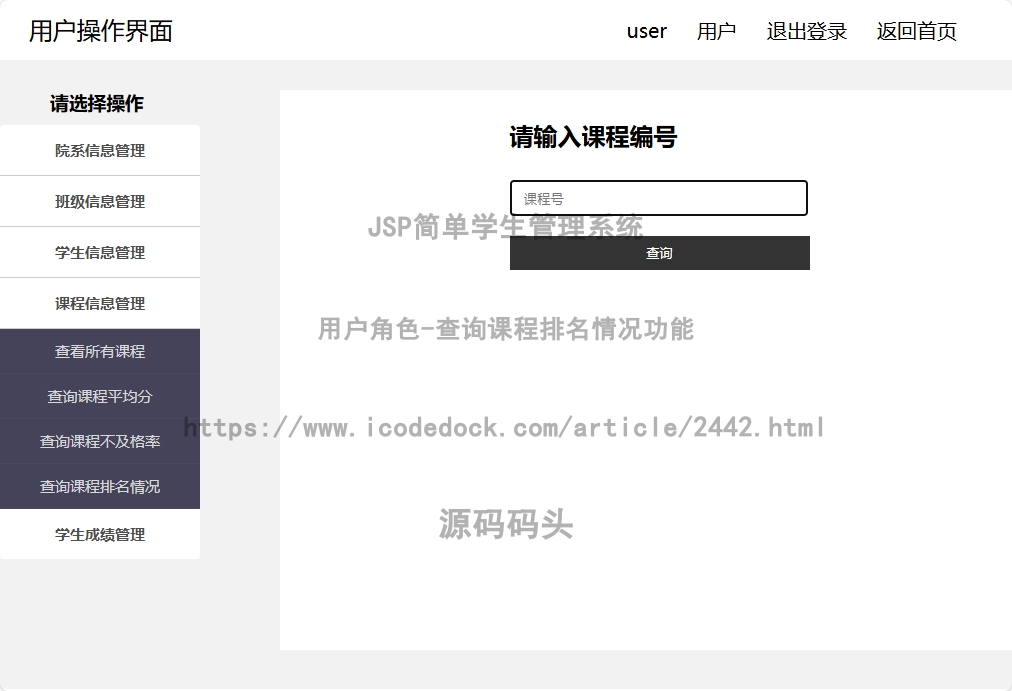
Task: Expand 学生信息管理 sidebar menu
Action: 100,252
